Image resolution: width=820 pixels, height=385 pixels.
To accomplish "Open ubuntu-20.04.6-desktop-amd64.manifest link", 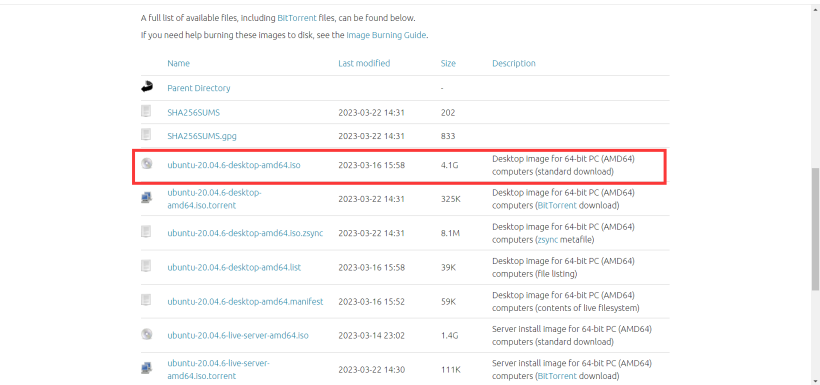I will 245,301.
